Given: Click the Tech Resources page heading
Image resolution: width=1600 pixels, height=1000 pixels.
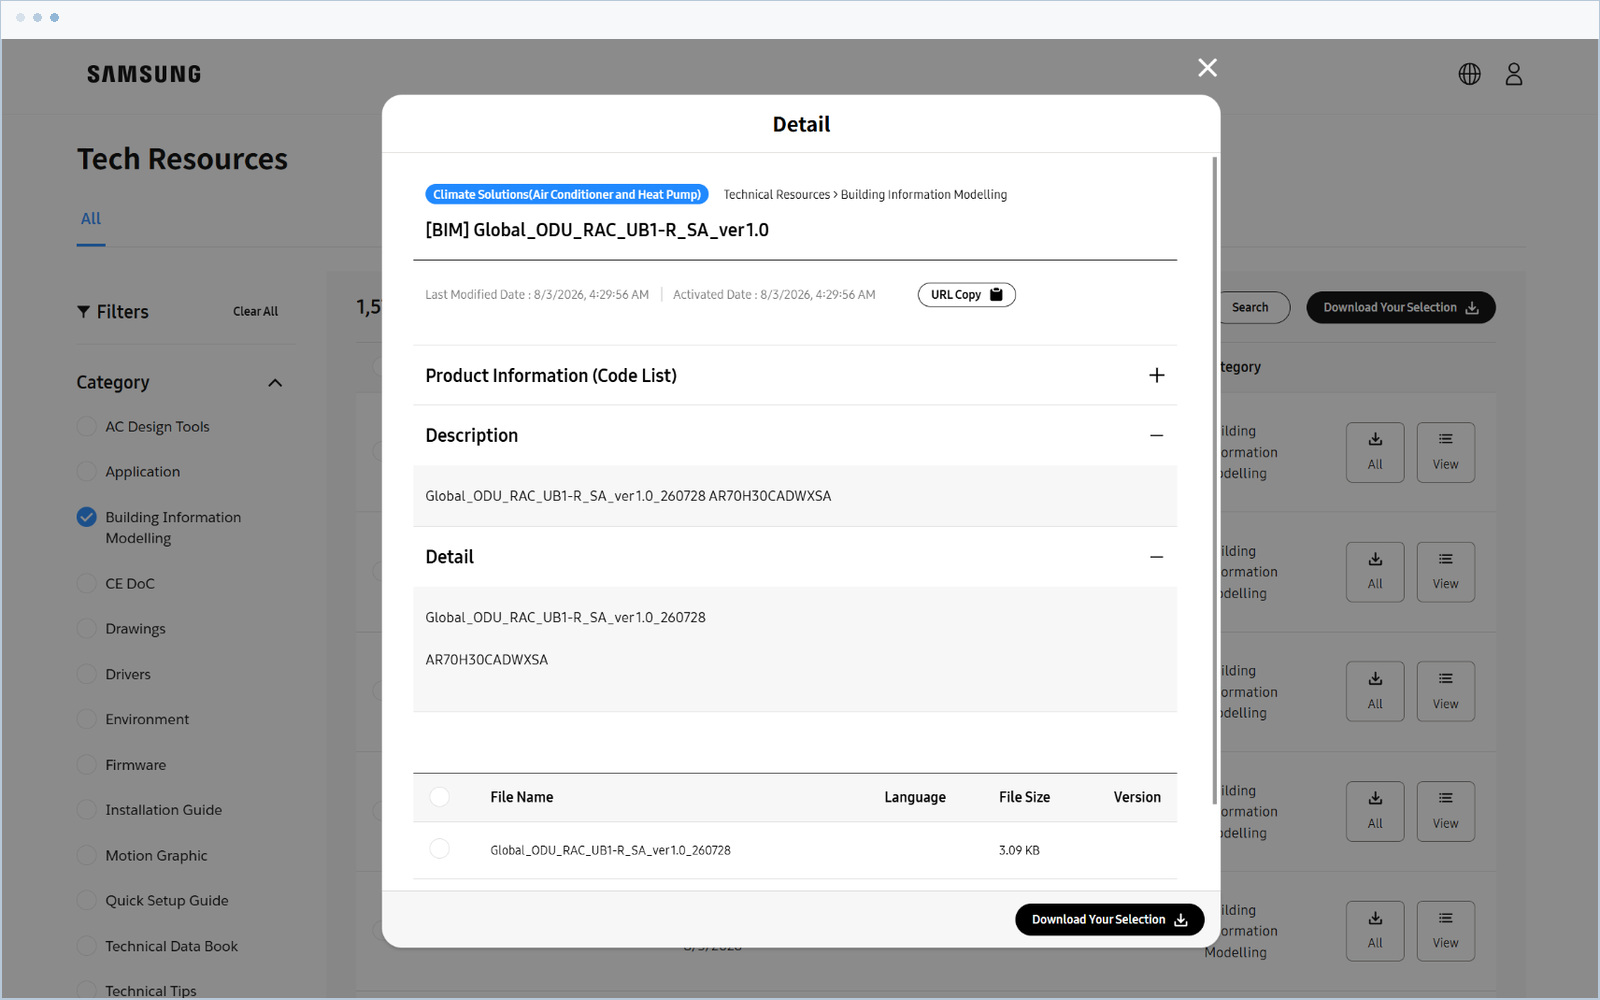Looking at the screenshot, I should [182, 159].
